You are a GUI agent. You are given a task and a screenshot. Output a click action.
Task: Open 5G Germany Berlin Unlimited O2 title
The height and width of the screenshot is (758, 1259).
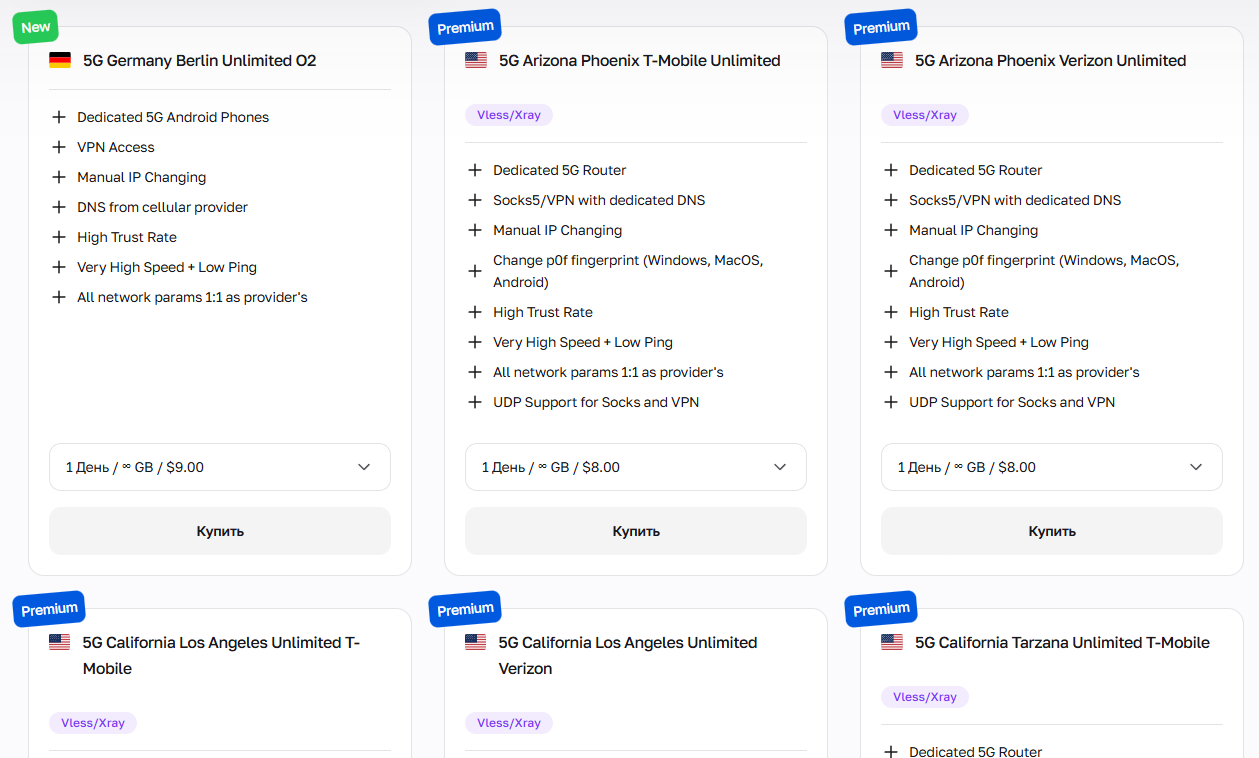(199, 60)
